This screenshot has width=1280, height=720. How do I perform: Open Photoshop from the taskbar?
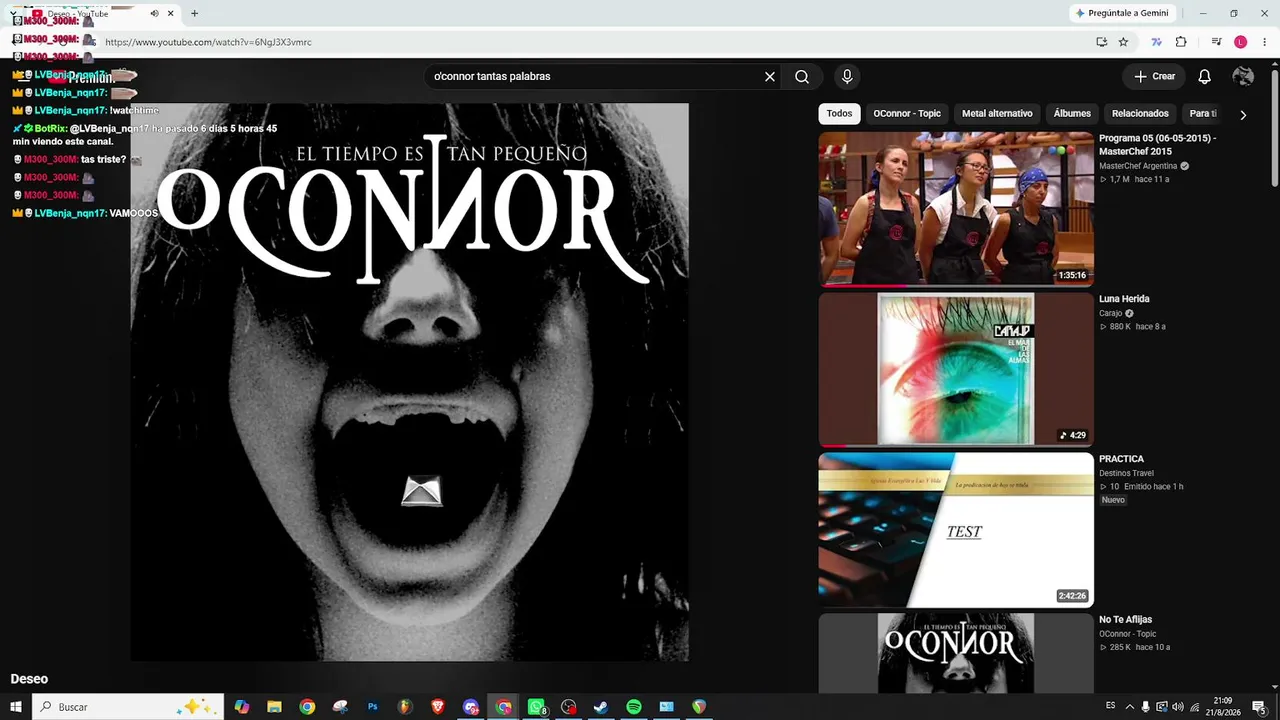373,707
